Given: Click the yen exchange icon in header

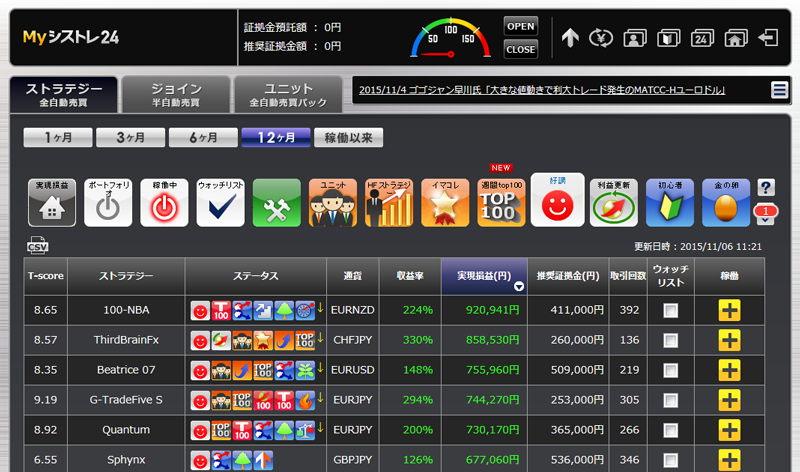Looking at the screenshot, I should (x=601, y=38).
